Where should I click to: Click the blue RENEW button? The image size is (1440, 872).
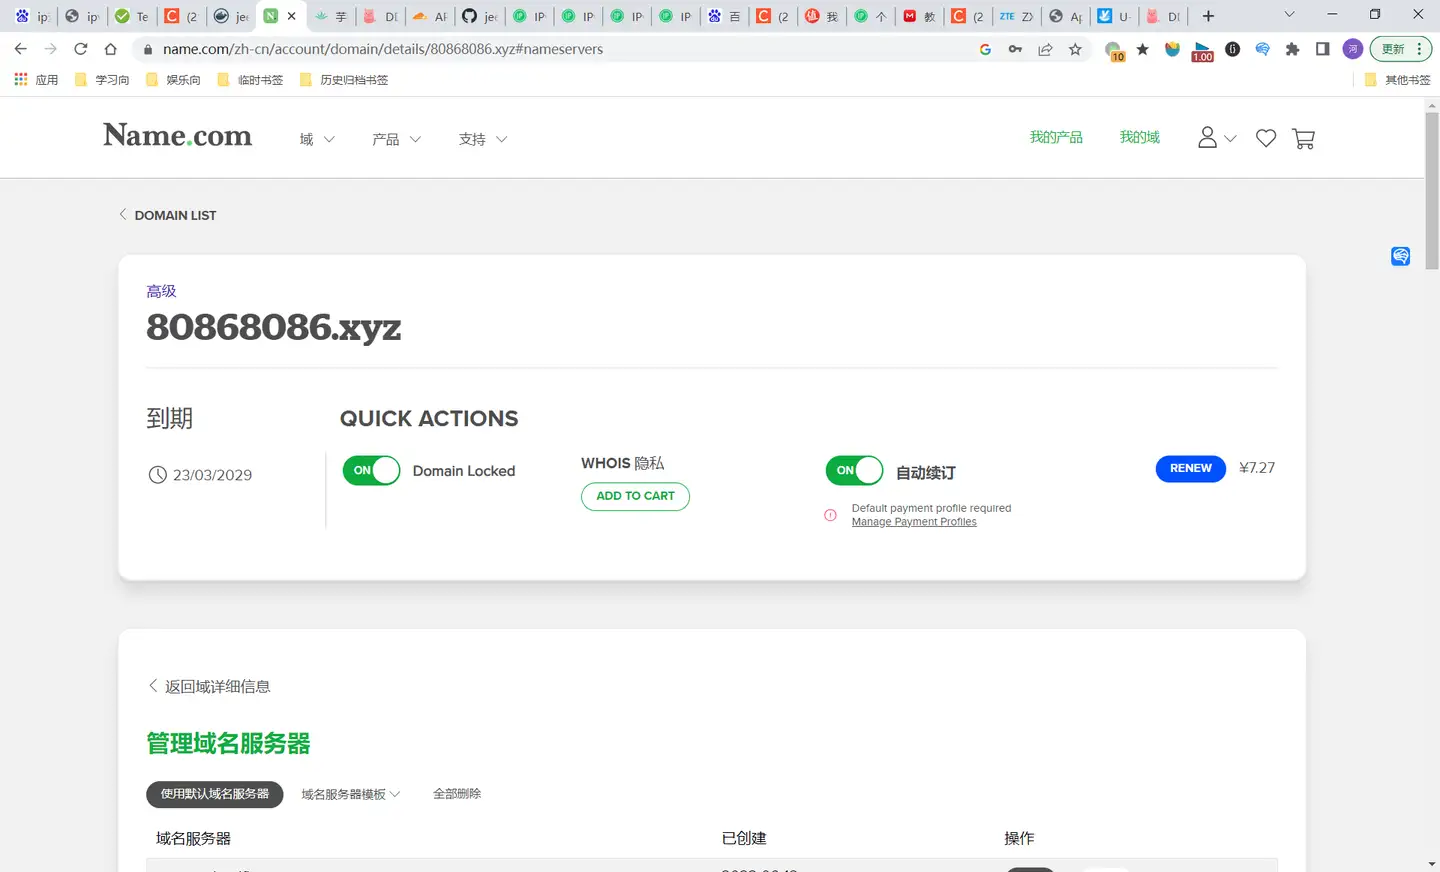(x=1190, y=468)
